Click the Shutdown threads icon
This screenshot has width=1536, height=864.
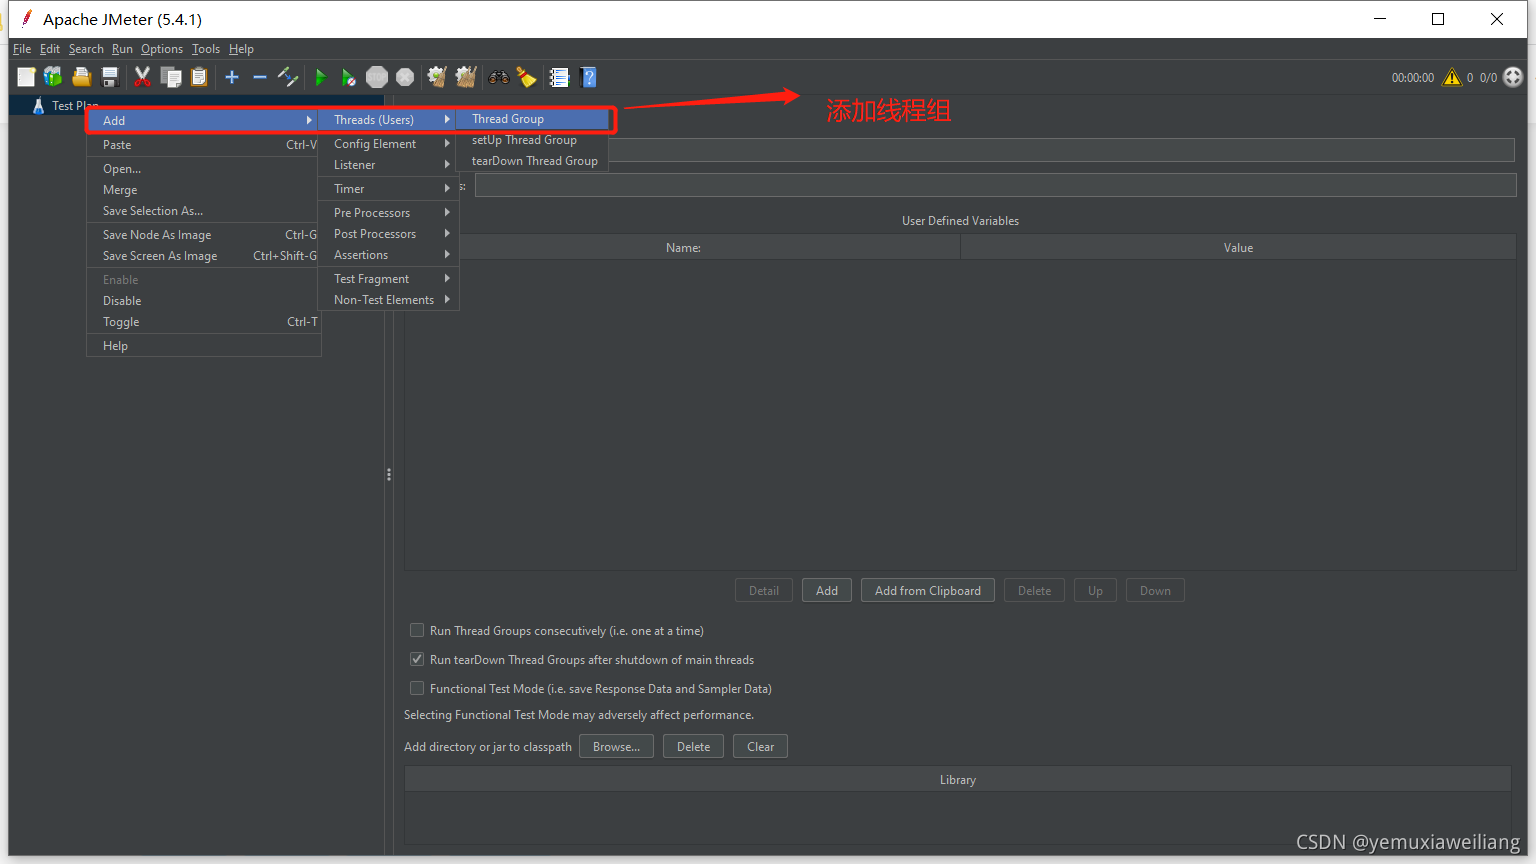tap(405, 77)
